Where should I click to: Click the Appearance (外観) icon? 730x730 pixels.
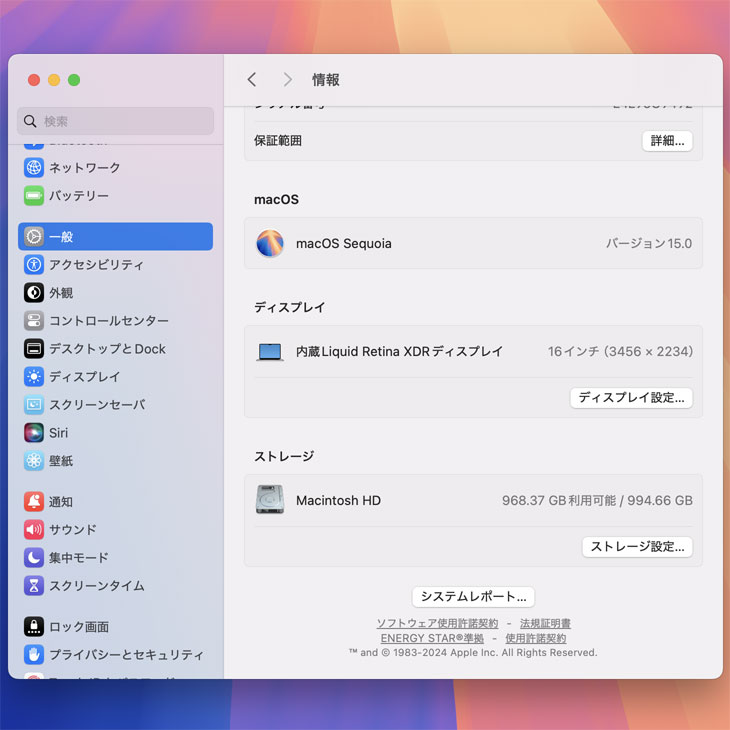click(x=34, y=293)
